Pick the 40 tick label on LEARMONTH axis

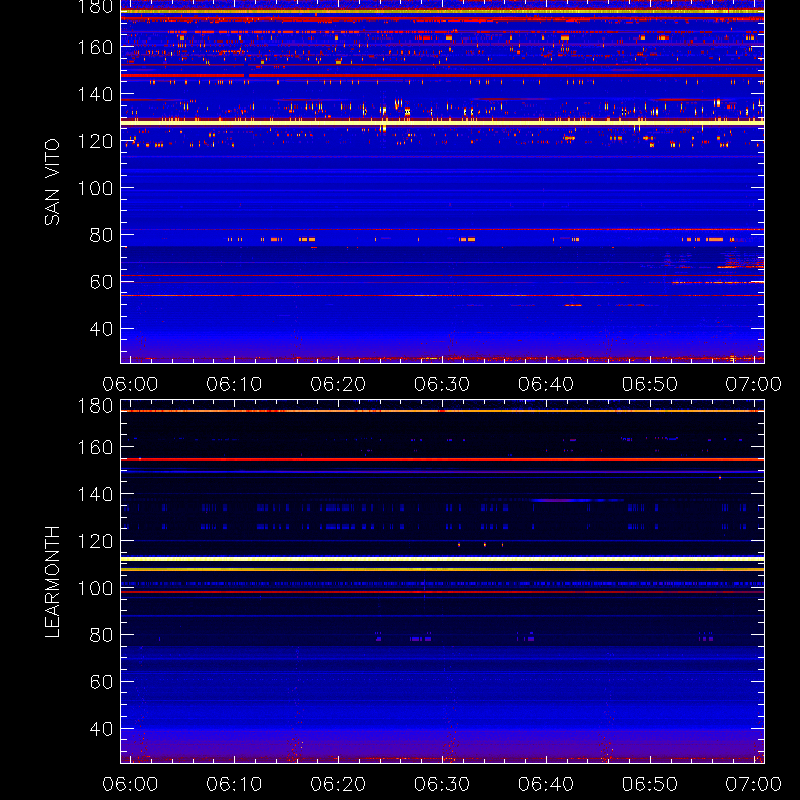[x=101, y=729]
